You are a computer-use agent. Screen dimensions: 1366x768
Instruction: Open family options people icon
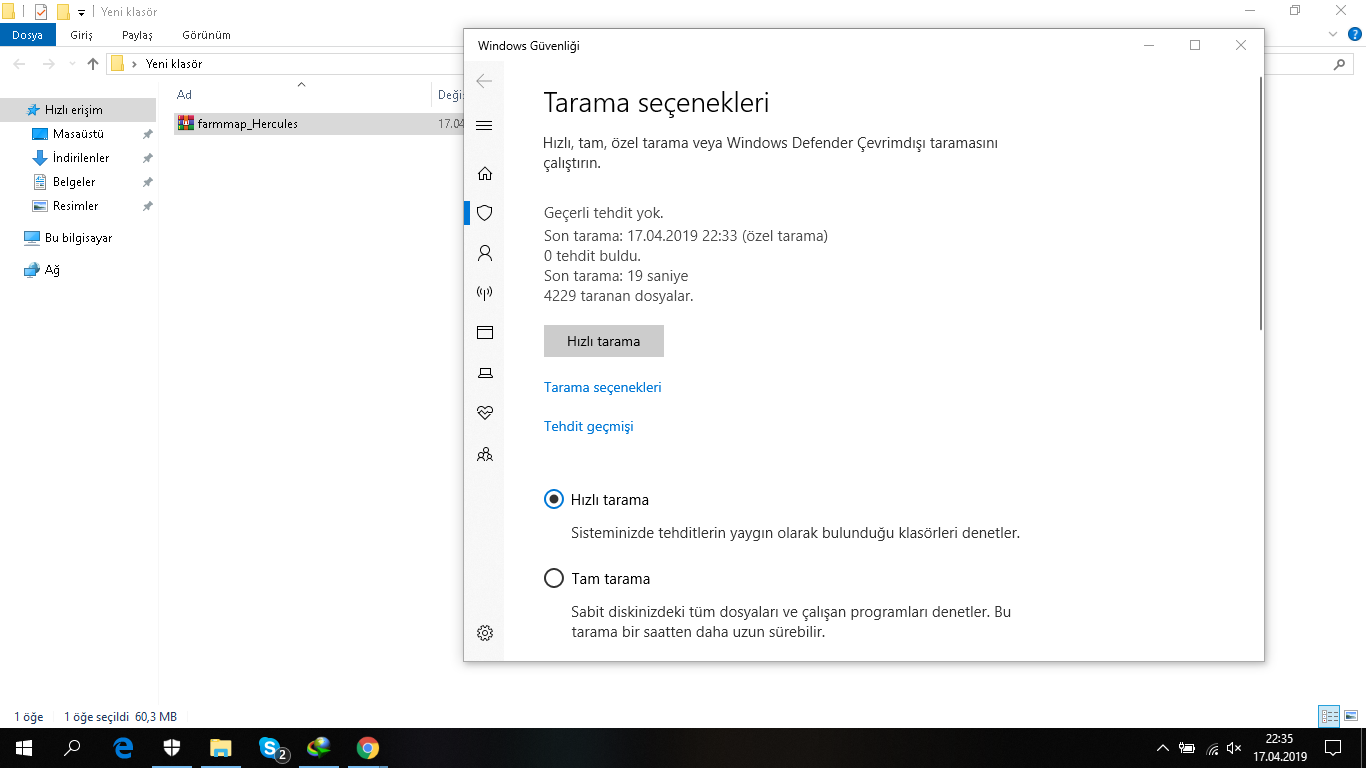pos(485,454)
